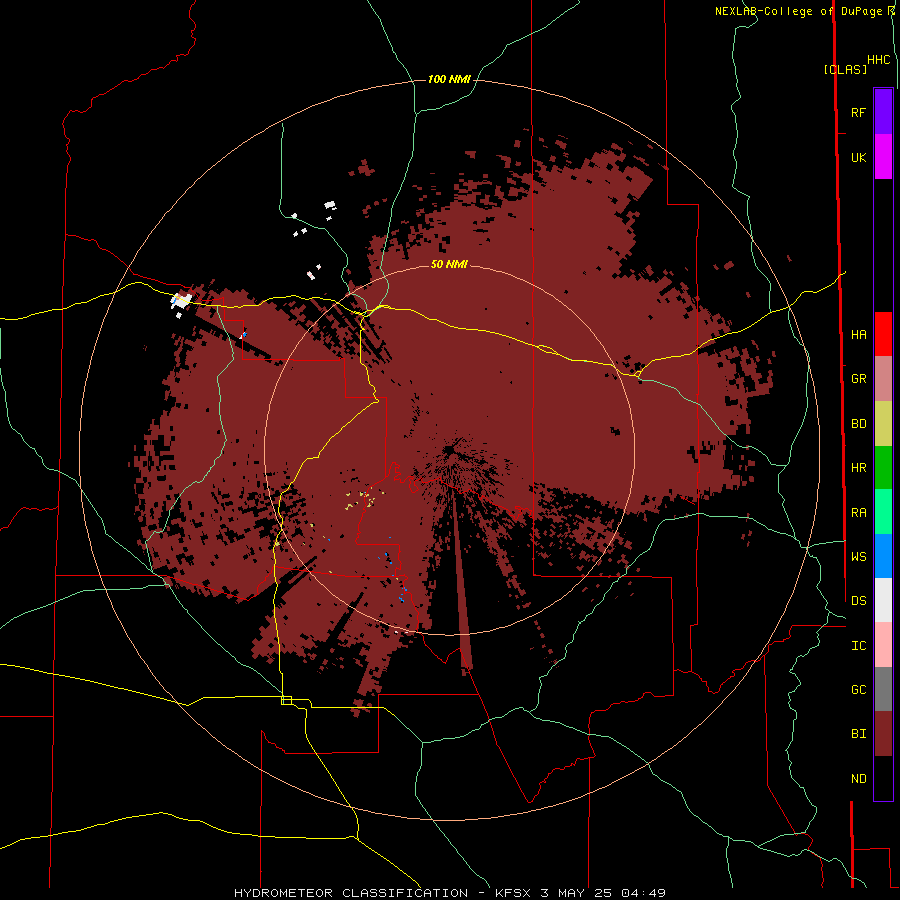Click the DS legend label
This screenshot has width=900, height=900.
coord(858,601)
